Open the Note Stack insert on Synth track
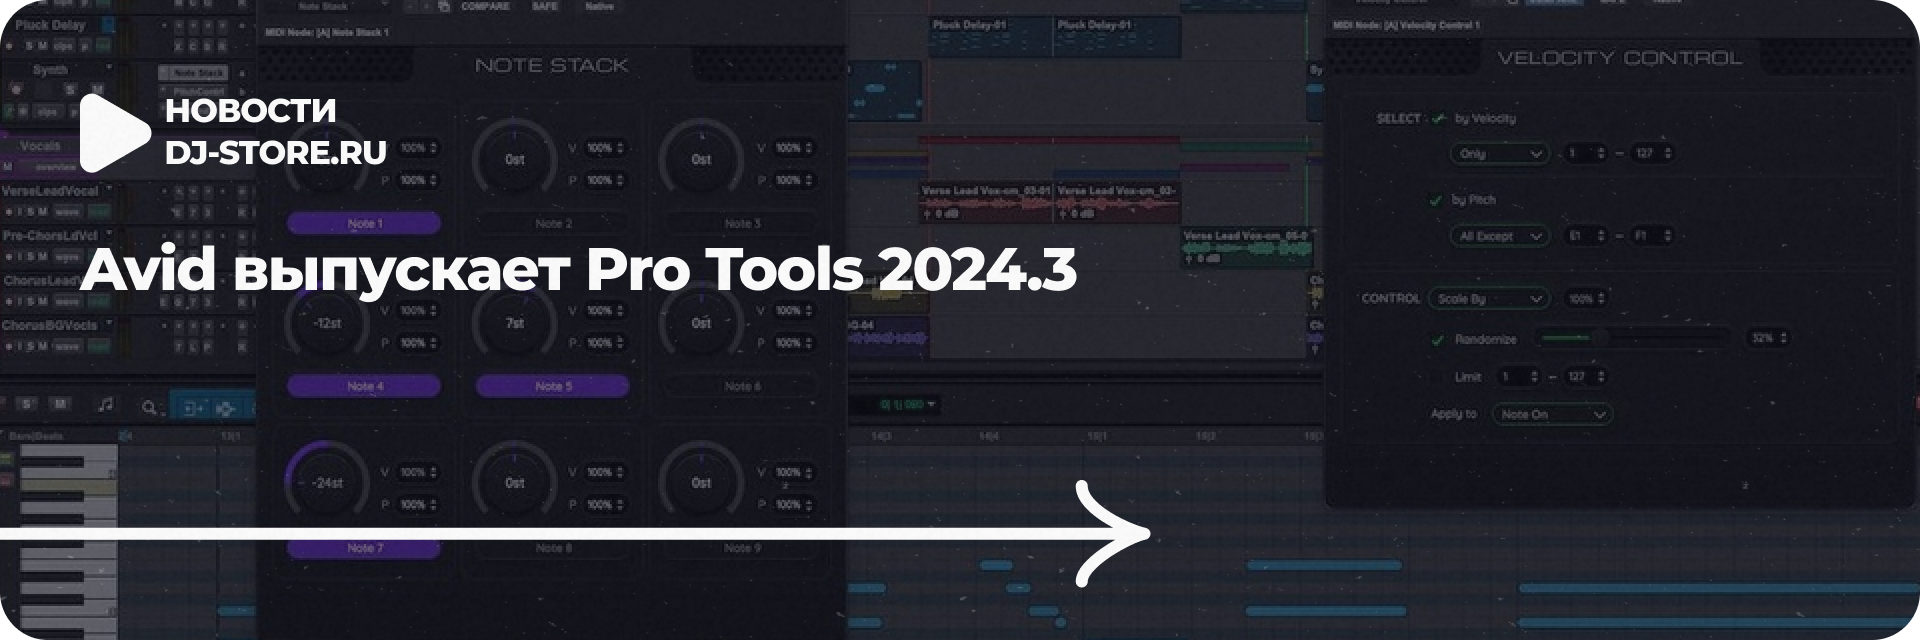The width and height of the screenshot is (1920, 640). 194,73
